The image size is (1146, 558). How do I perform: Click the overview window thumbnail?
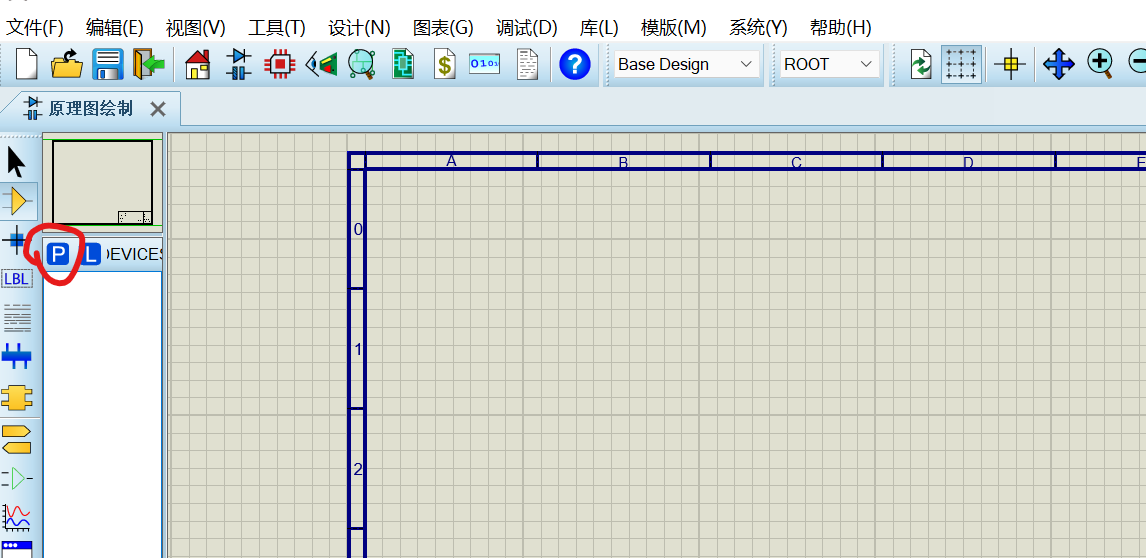(x=102, y=182)
